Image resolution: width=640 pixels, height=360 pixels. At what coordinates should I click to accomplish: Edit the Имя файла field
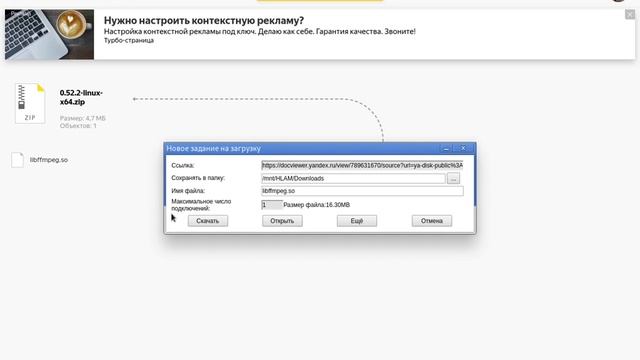tap(362, 191)
